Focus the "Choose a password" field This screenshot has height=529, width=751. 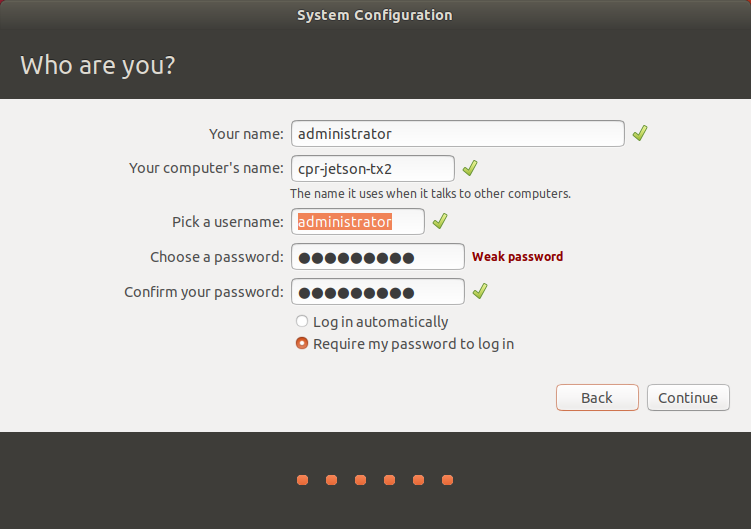point(377,257)
